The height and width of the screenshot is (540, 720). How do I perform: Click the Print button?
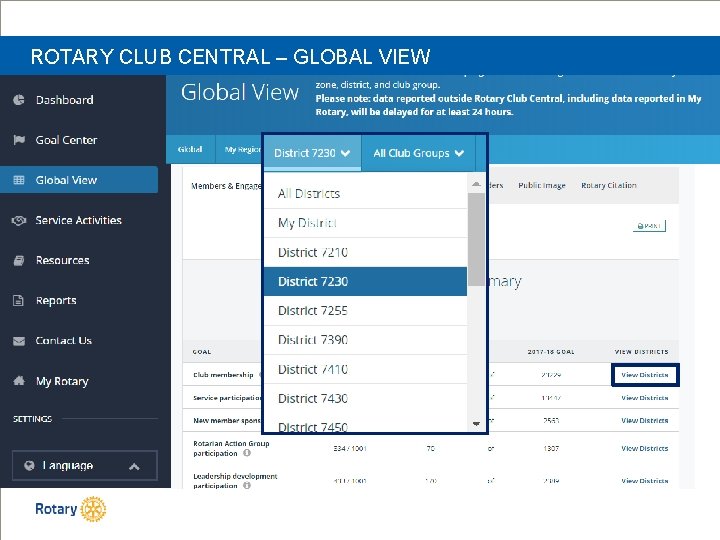click(649, 225)
